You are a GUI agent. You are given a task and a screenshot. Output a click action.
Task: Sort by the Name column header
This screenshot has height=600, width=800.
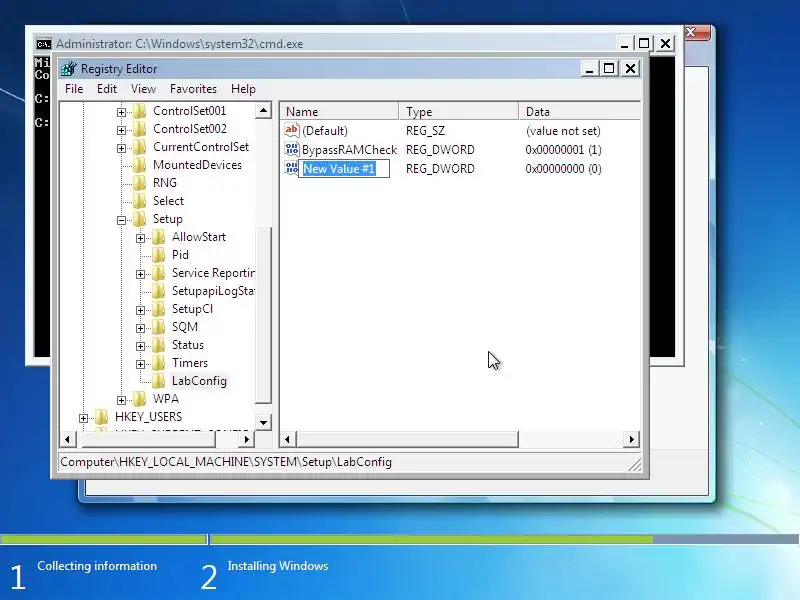tap(339, 111)
